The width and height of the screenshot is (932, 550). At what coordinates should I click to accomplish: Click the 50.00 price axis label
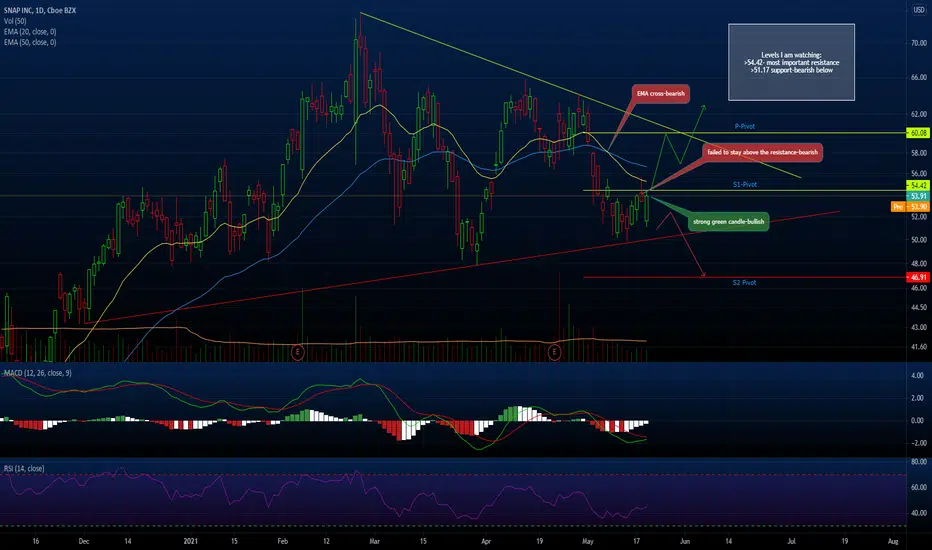(x=918, y=240)
